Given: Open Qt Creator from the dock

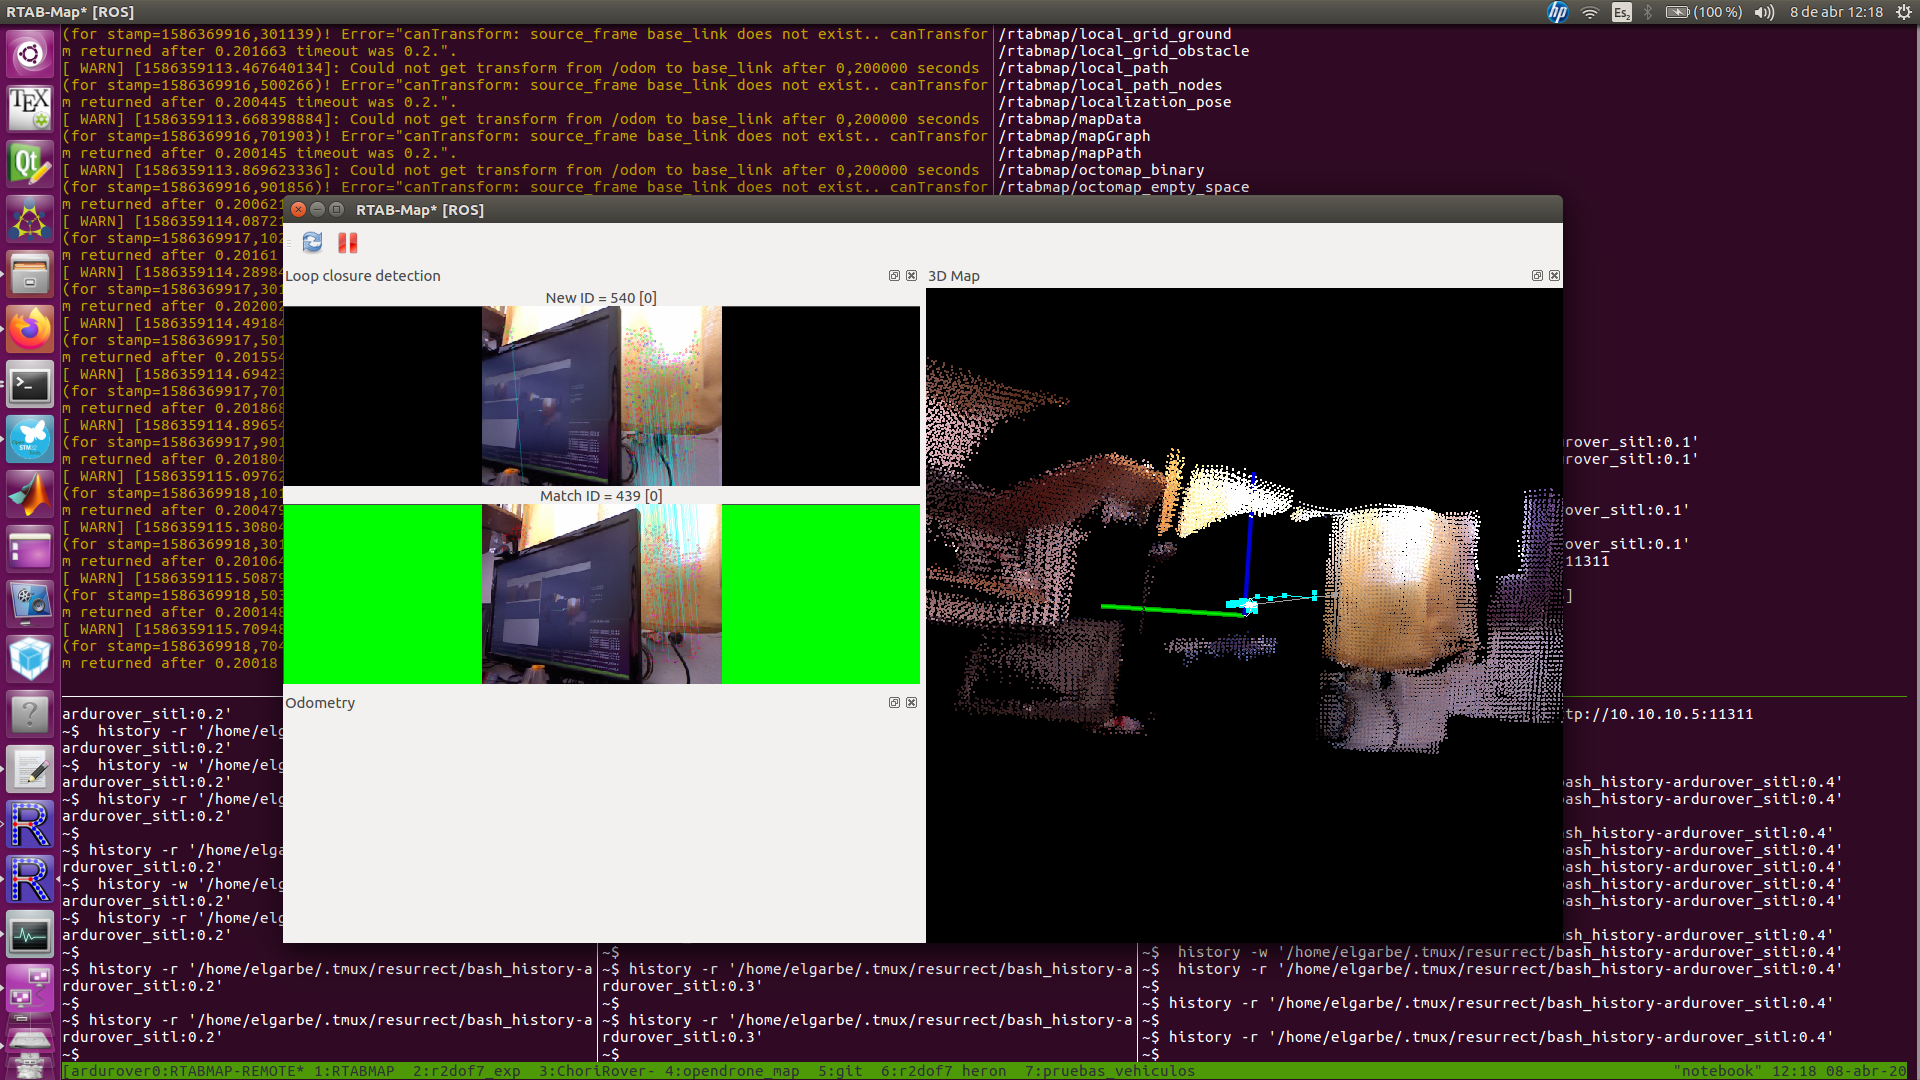Looking at the screenshot, I should pos(30,164).
